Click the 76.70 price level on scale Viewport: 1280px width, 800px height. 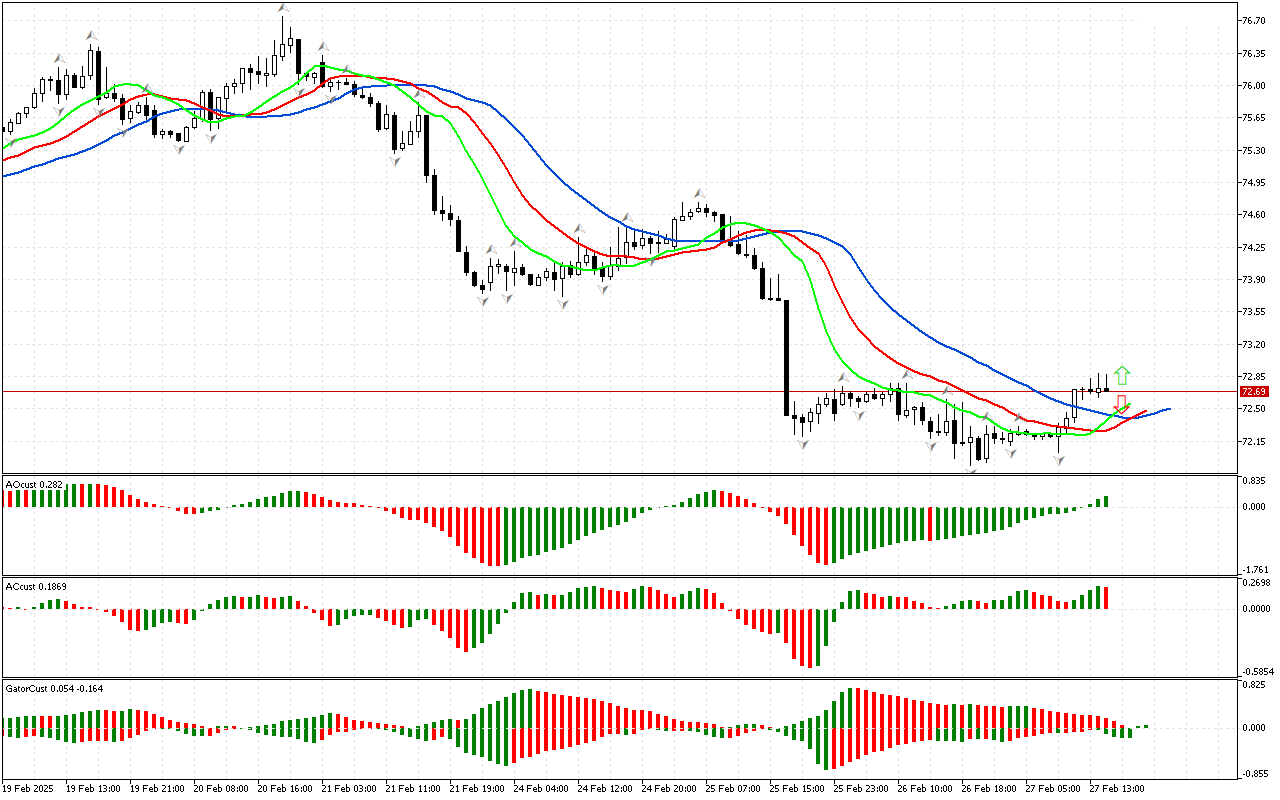coord(1253,20)
